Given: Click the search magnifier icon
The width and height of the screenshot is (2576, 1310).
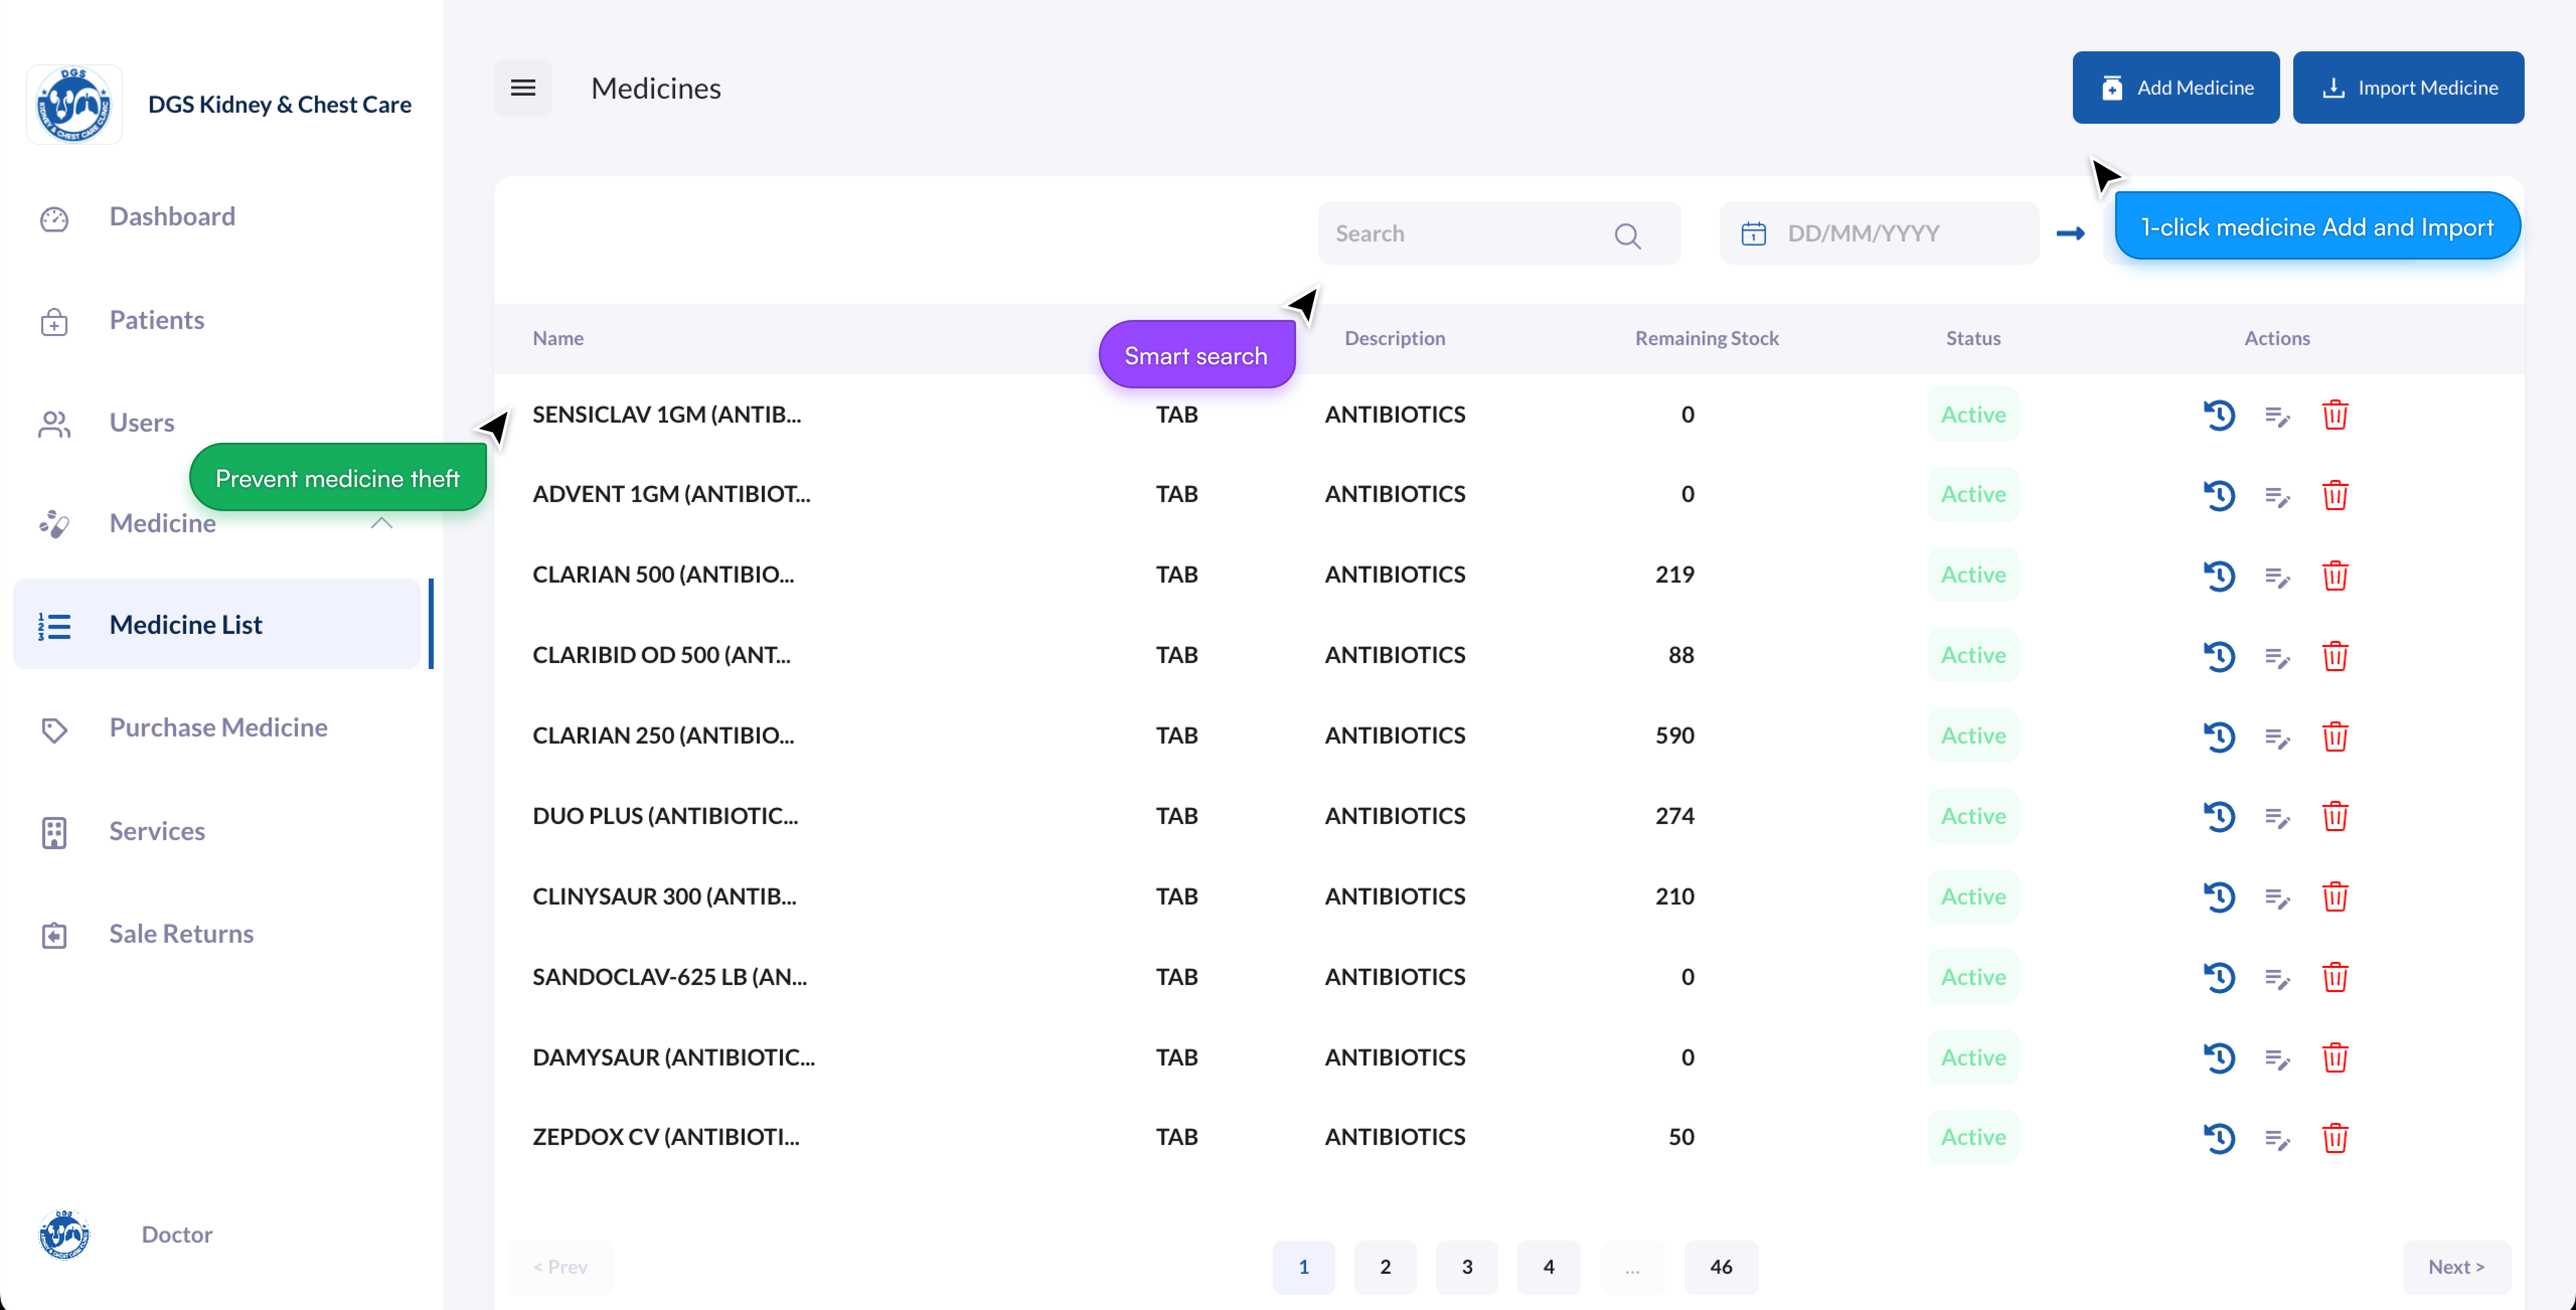Looking at the screenshot, I should [x=1627, y=236].
